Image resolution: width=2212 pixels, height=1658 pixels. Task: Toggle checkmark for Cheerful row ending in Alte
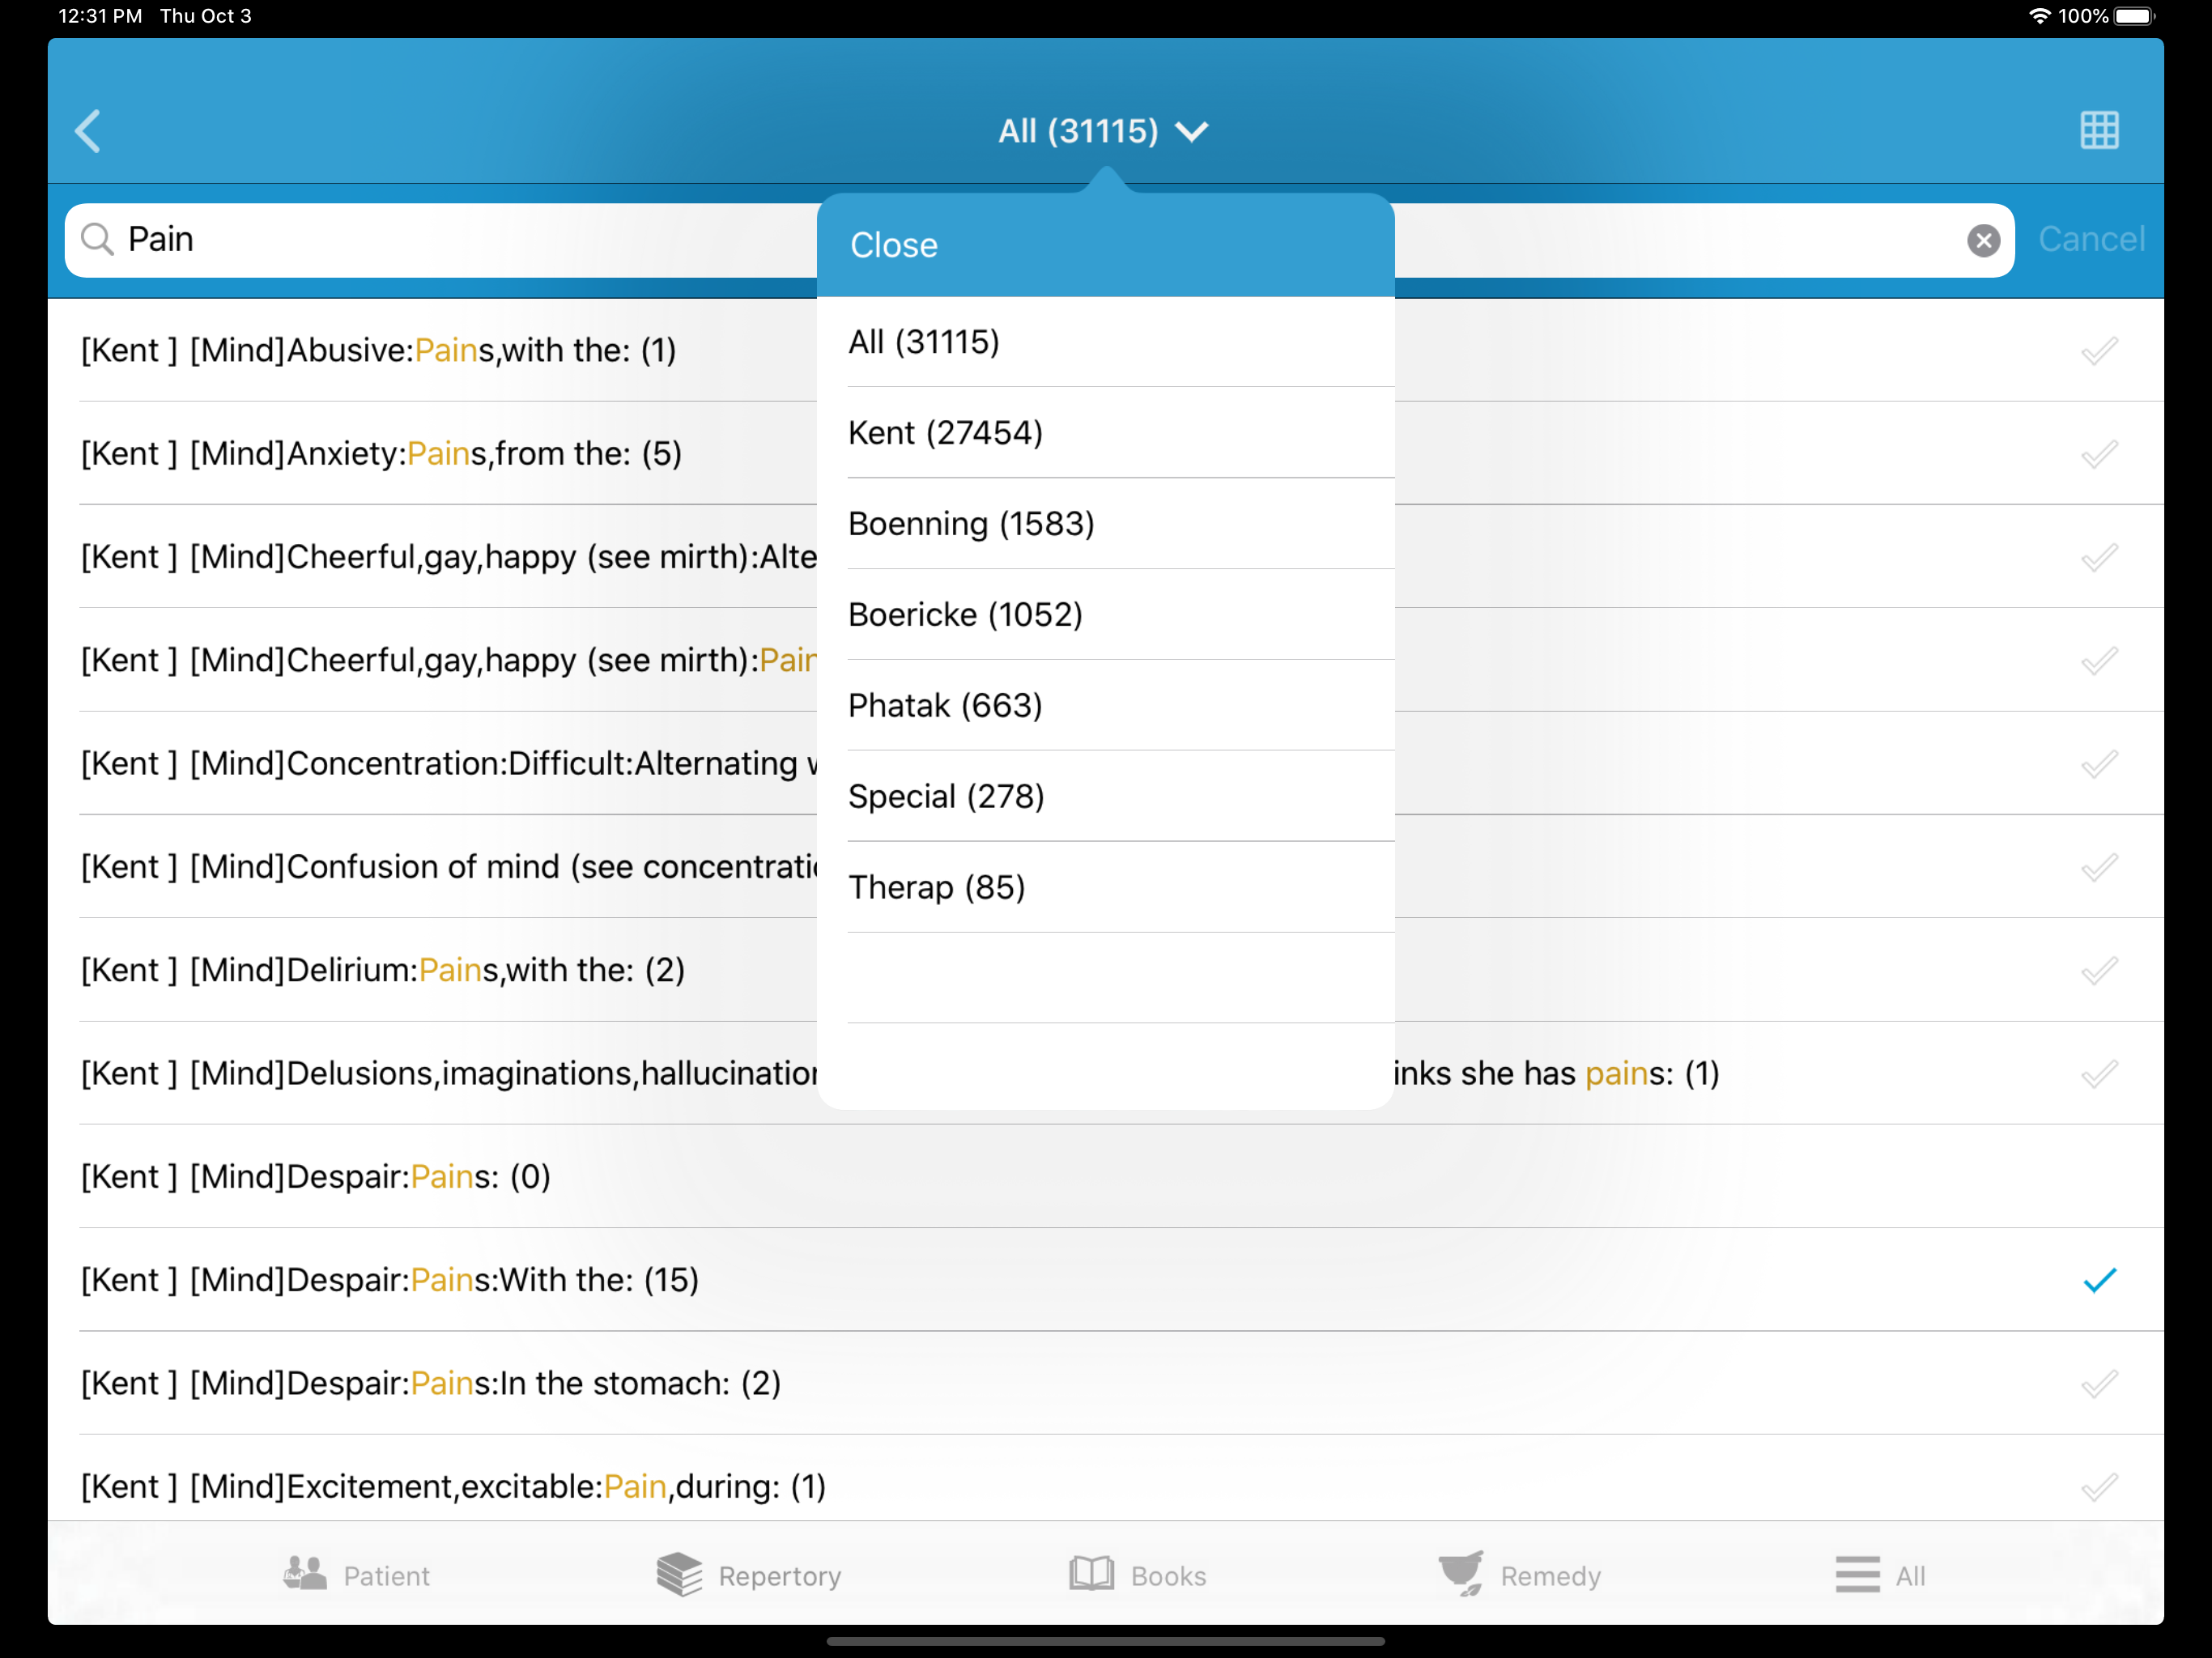pos(2099,557)
